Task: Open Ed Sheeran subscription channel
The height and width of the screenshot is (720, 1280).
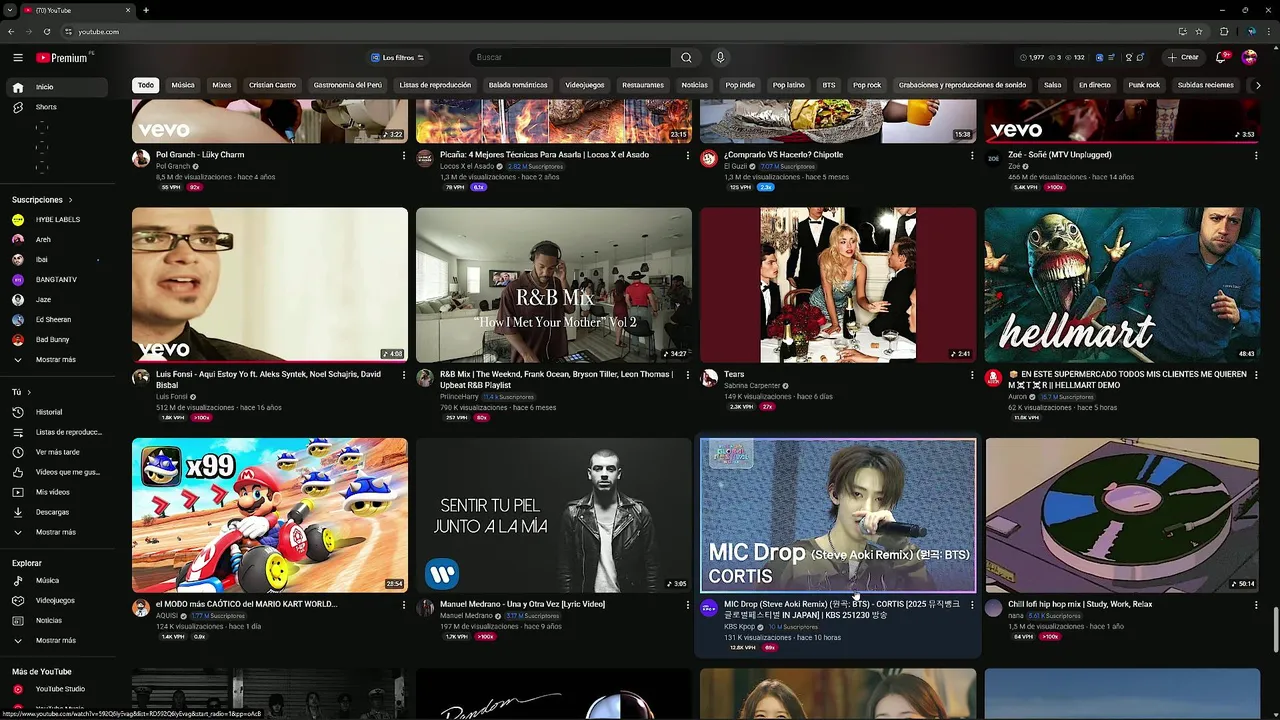Action: 58,320
